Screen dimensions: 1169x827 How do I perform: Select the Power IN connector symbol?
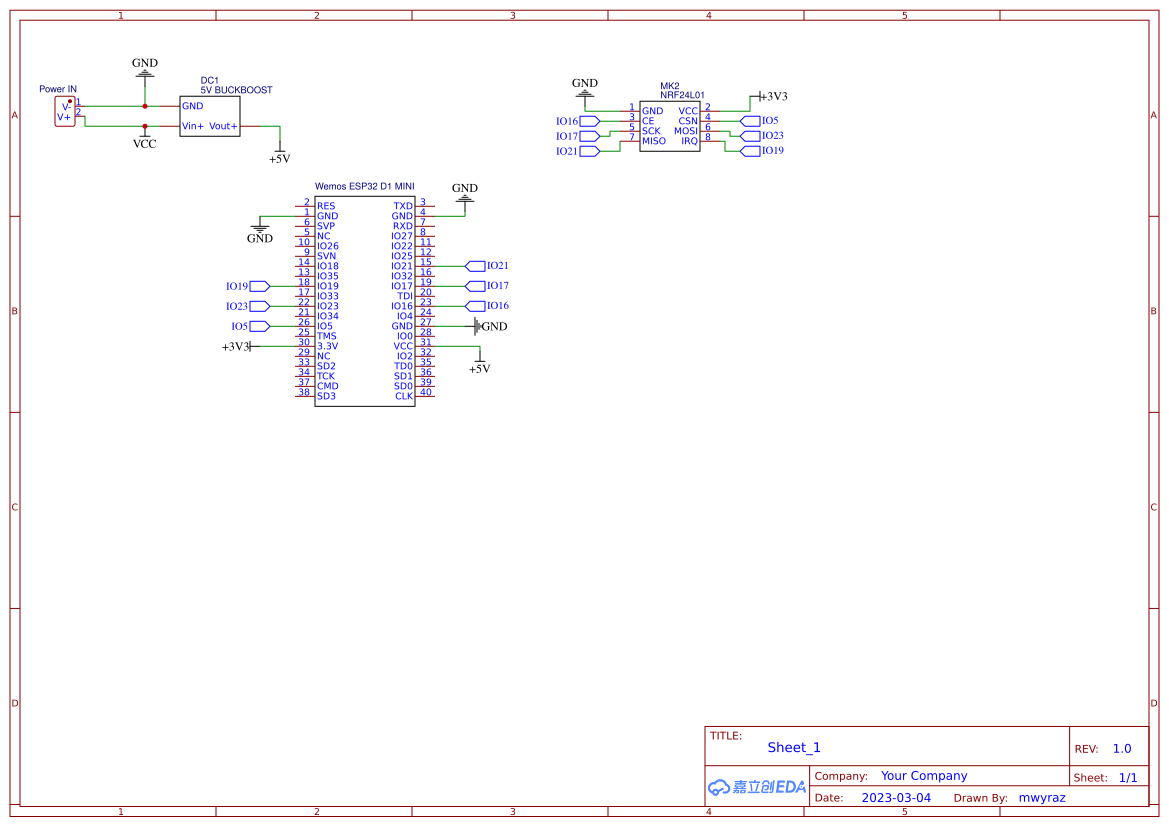(x=63, y=110)
